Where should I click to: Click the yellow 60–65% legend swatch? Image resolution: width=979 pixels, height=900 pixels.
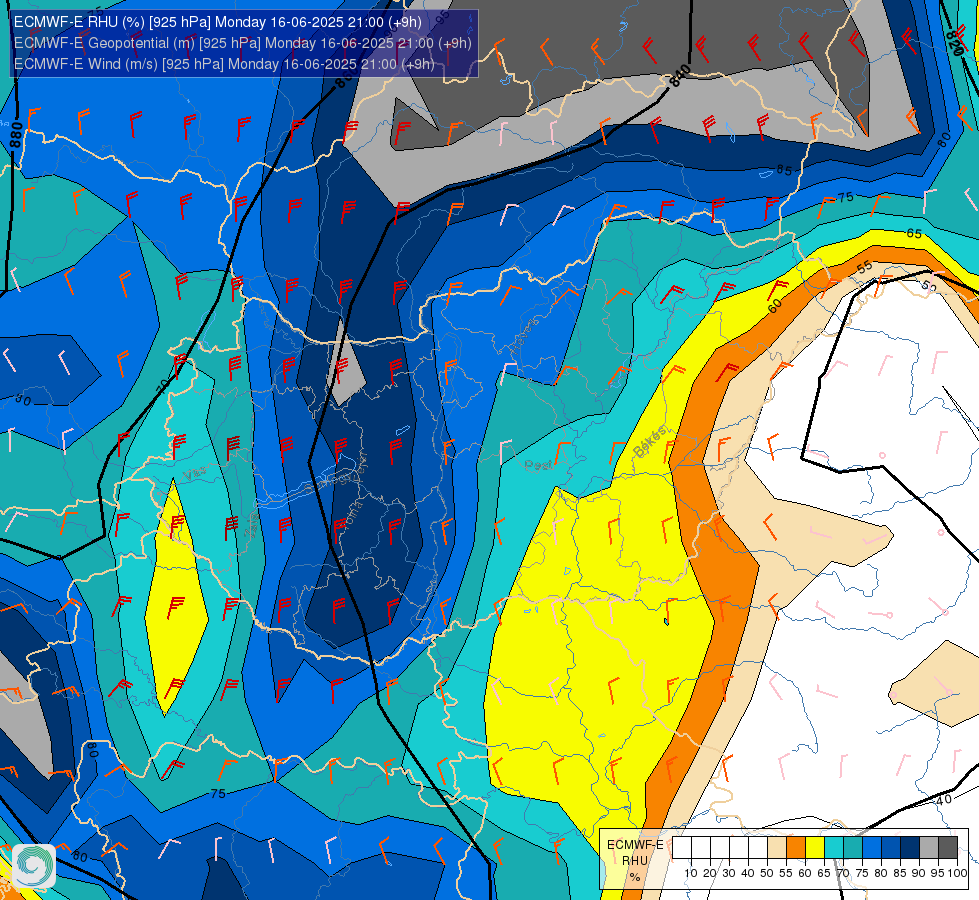coord(815,848)
